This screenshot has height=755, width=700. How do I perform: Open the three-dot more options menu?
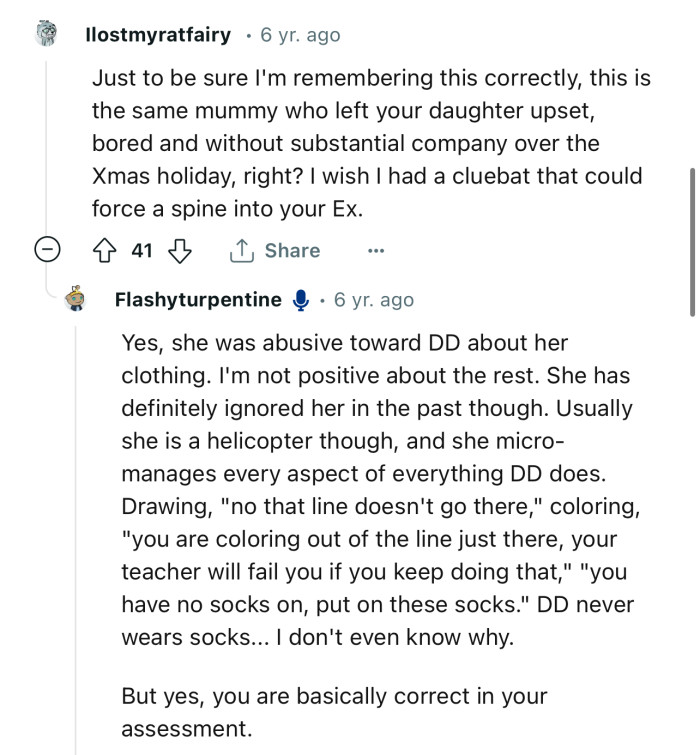point(375,251)
